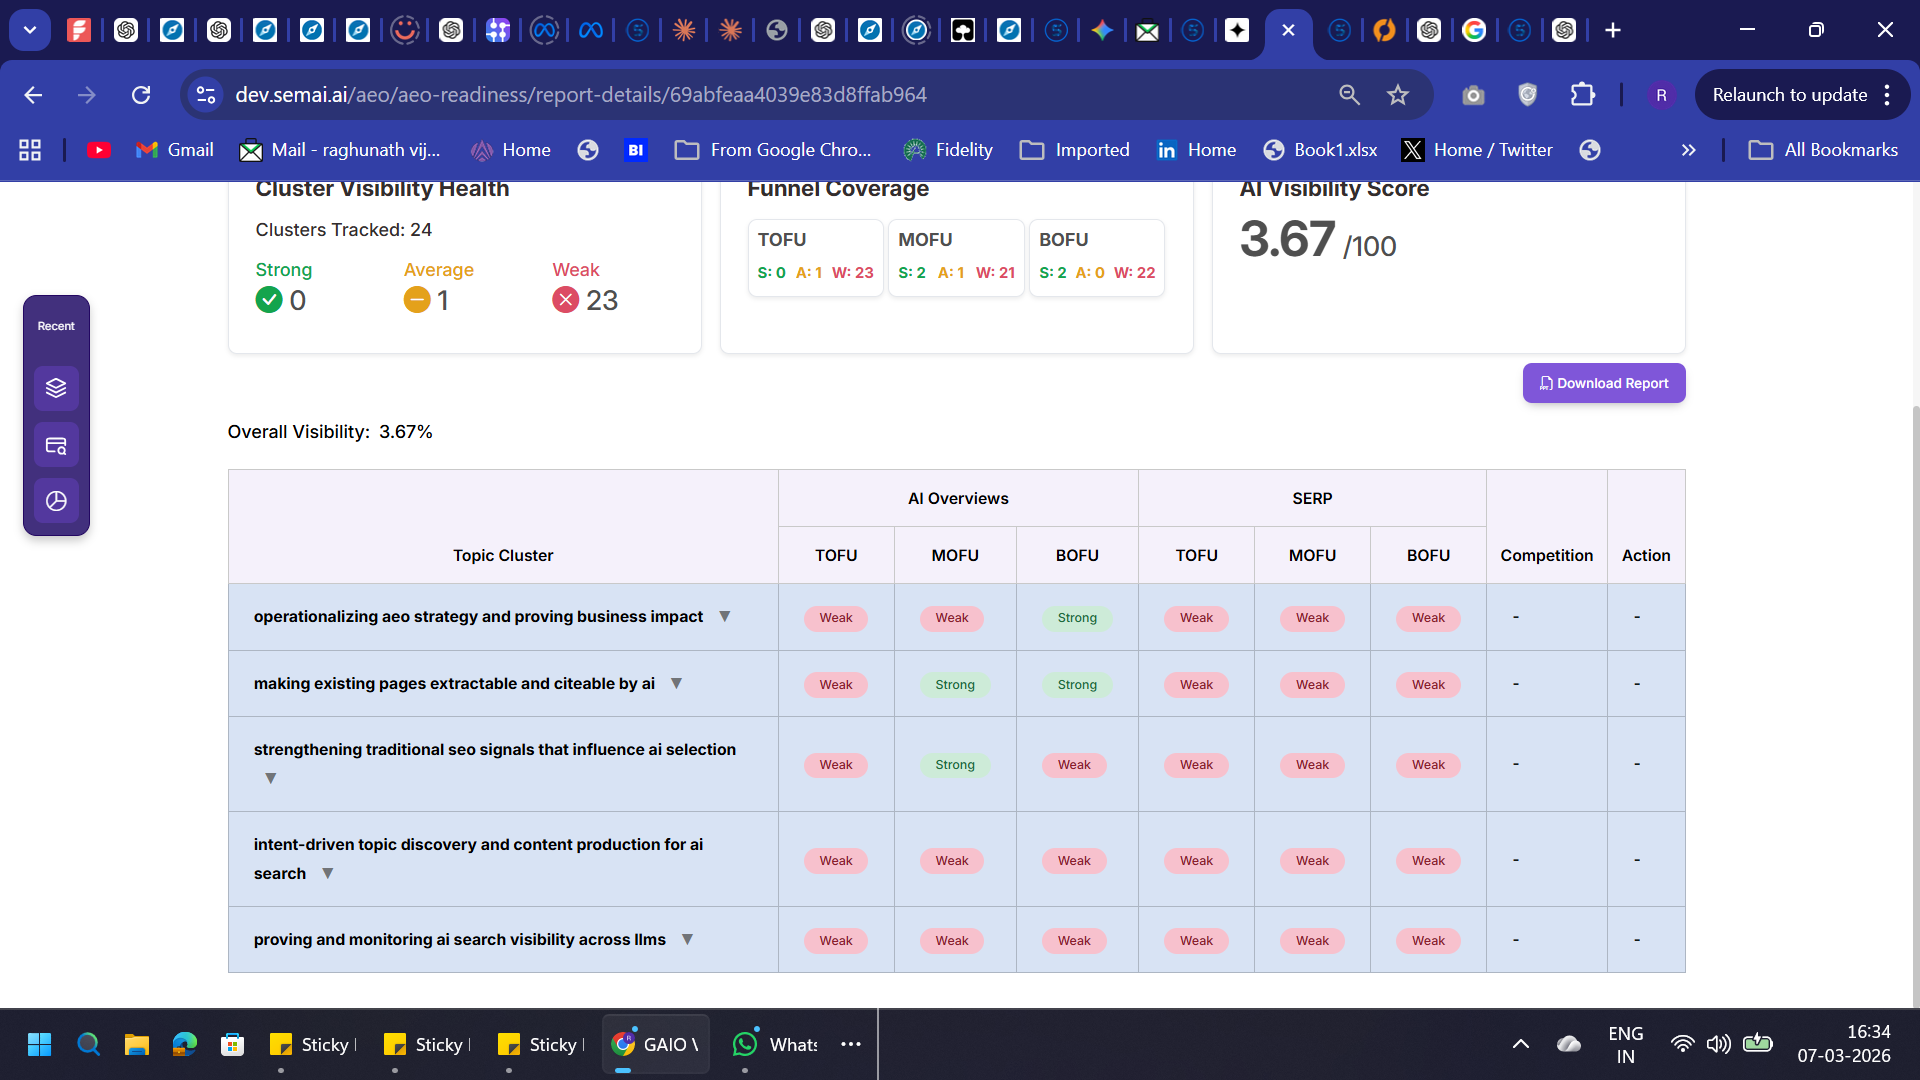Click the Download Report button
1920x1080 pixels.
1603,383
